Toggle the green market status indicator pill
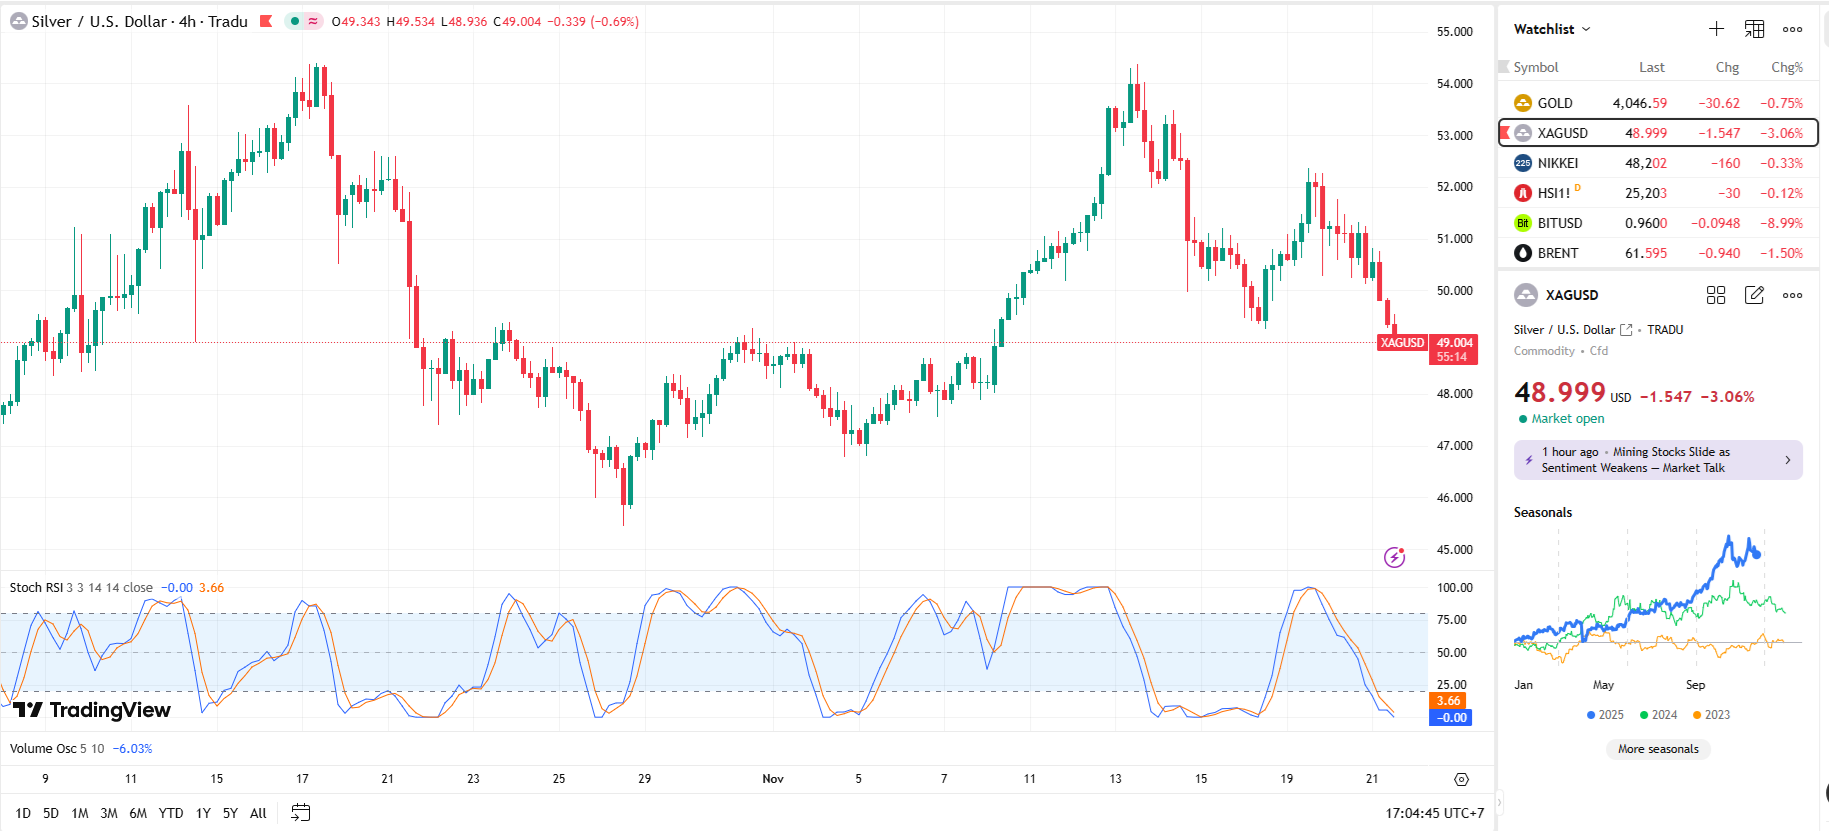The width and height of the screenshot is (1829, 831). pos(303,21)
